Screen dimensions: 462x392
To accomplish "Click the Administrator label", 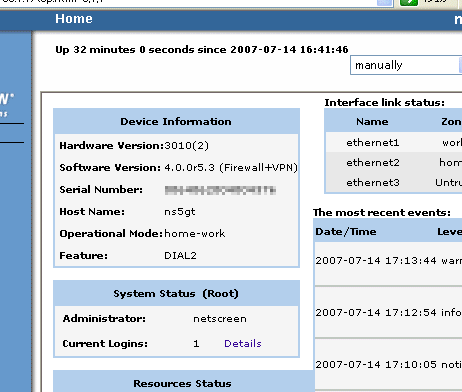I will [104, 318].
